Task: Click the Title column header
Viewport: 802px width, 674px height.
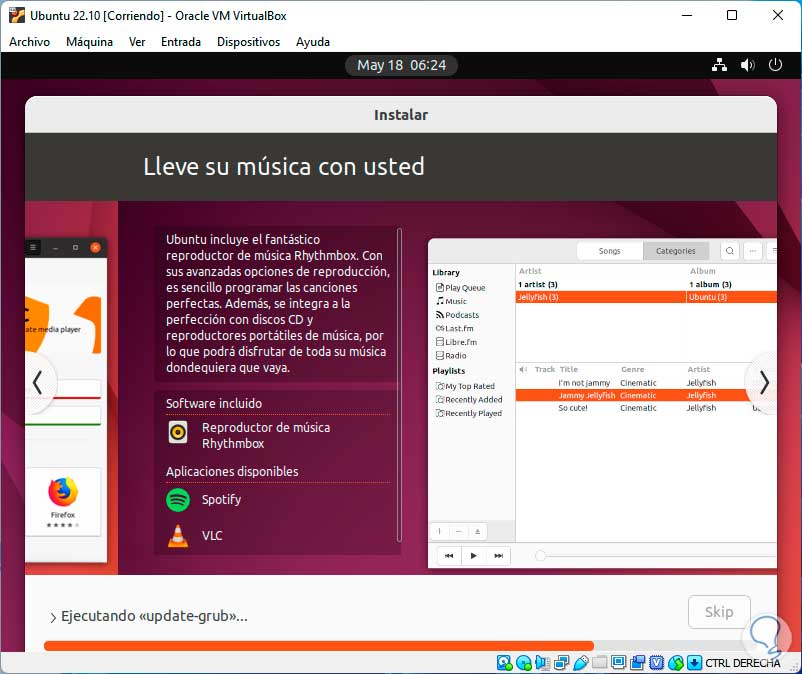Action: 569,369
